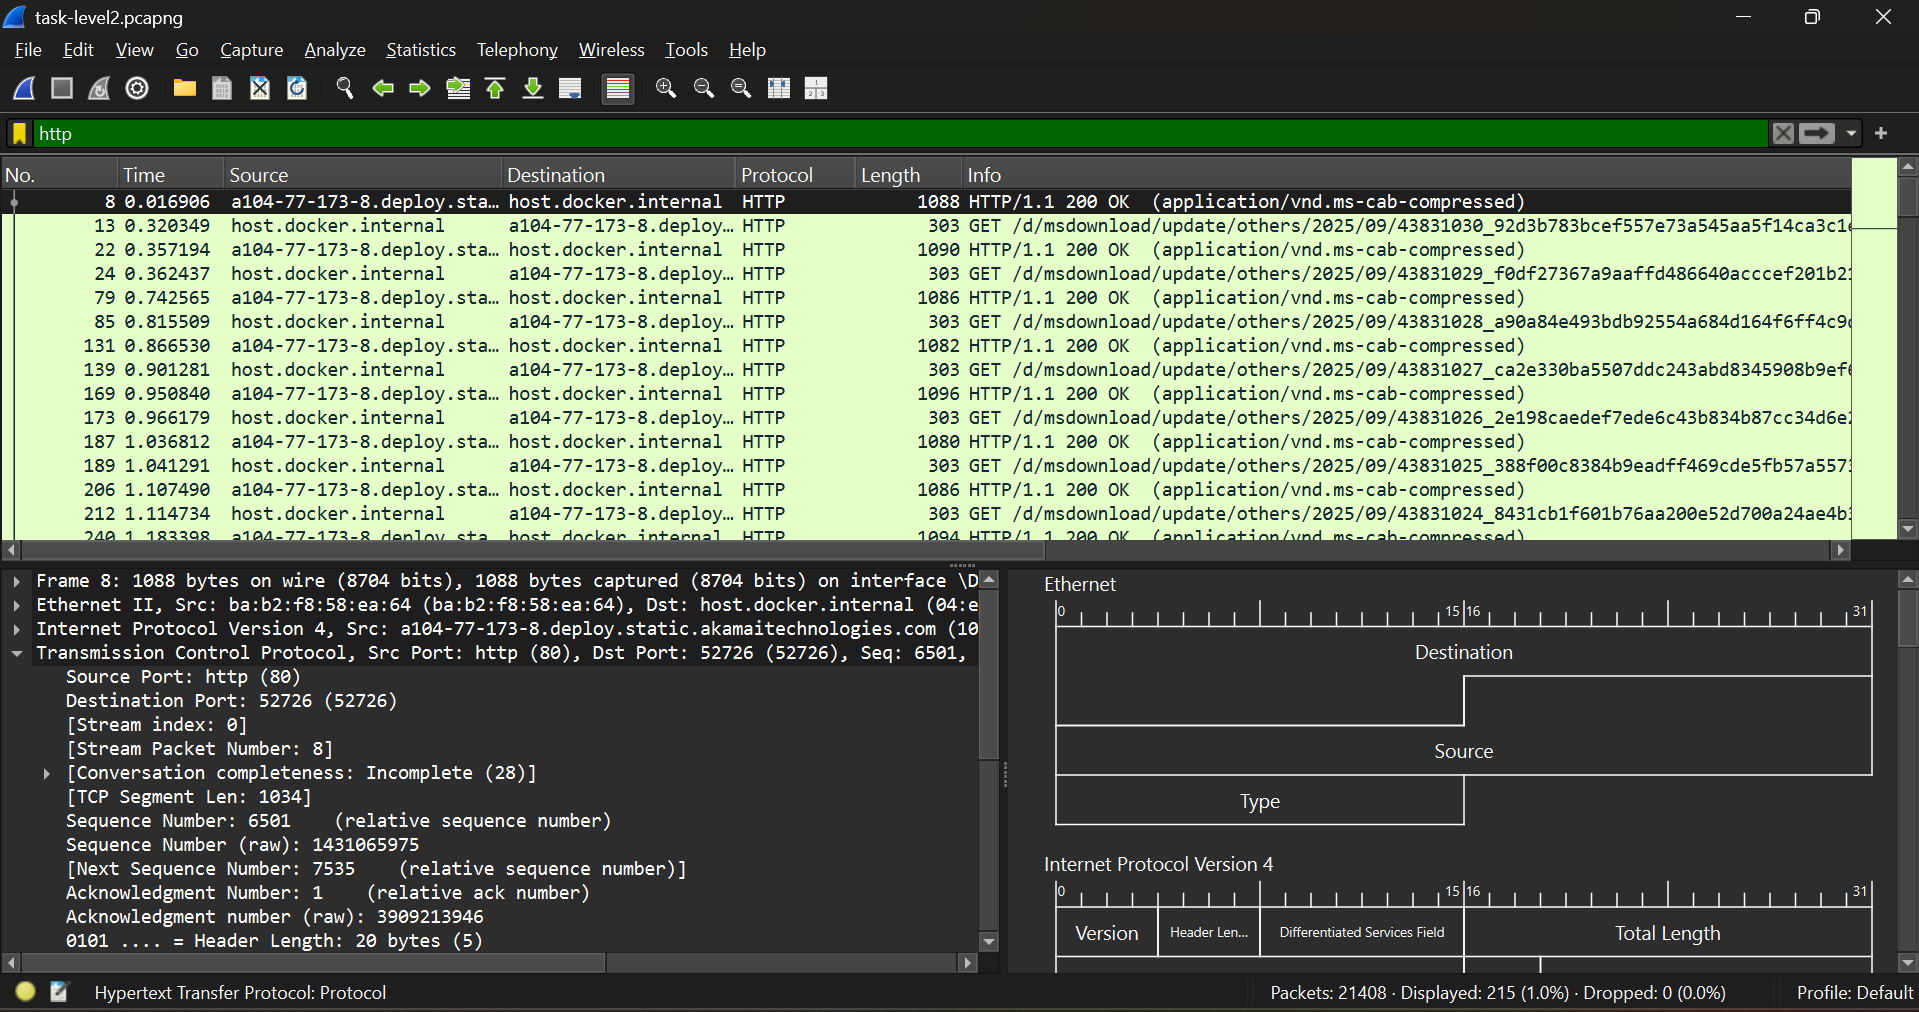
Task: Open capture options gear icon
Action: tap(137, 88)
